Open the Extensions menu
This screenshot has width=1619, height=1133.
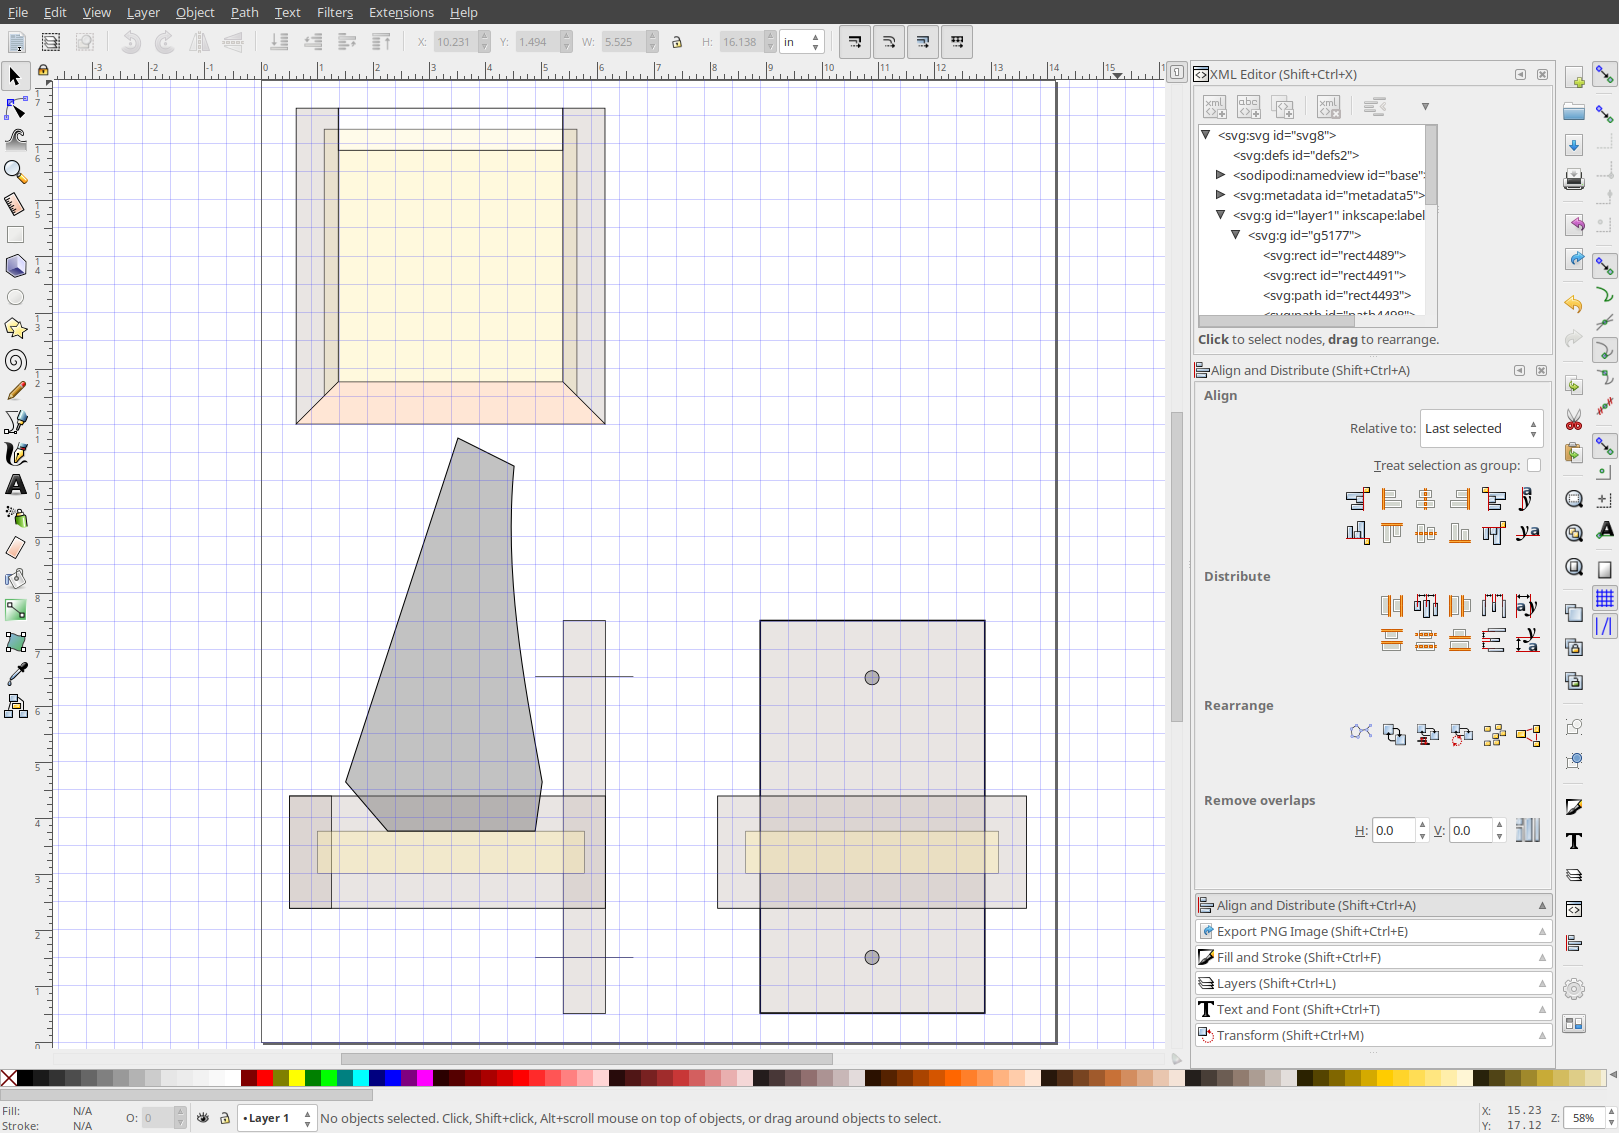click(x=400, y=12)
